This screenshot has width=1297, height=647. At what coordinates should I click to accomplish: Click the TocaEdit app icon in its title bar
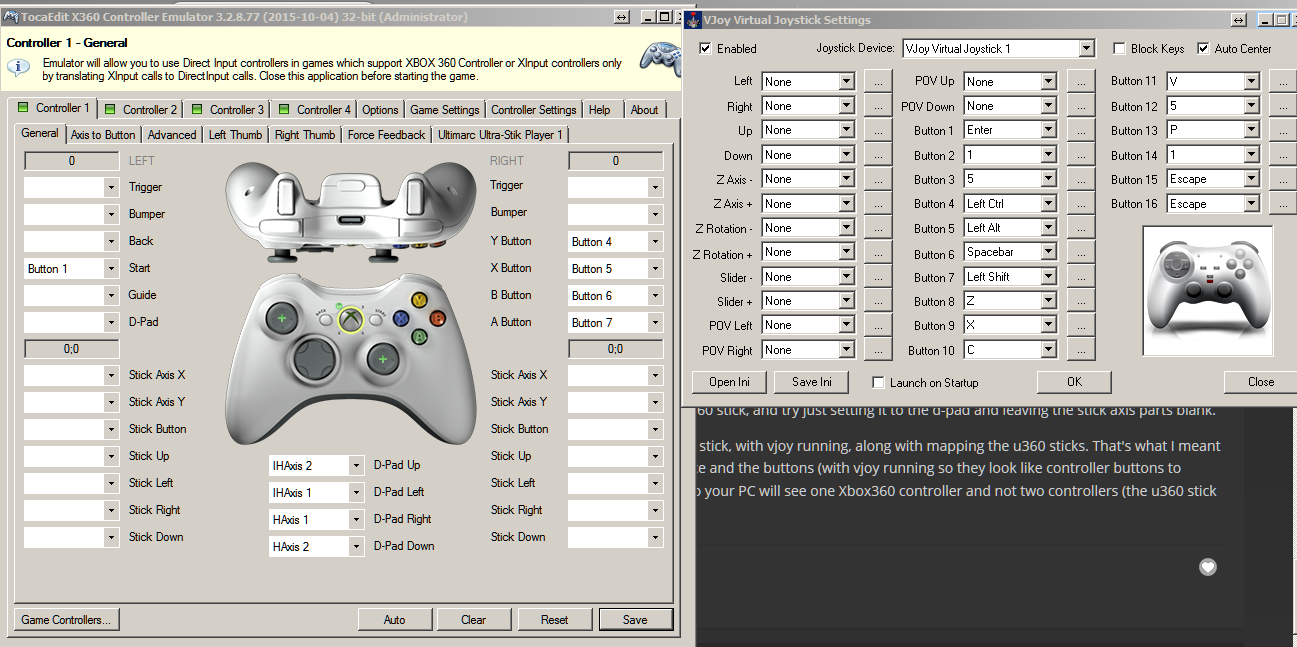10,17
